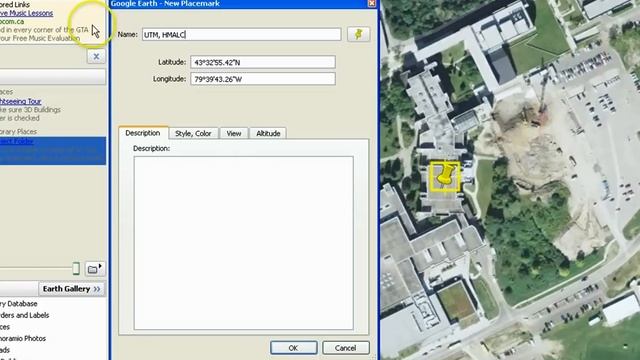Click the .com.ca sponsored link text

point(12,22)
